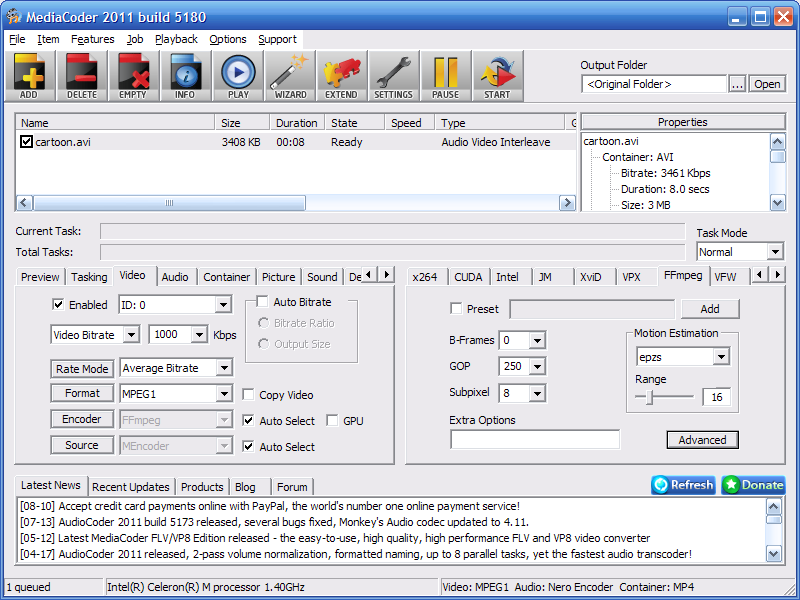Toggle Source Auto Select checkbox
Viewport: 800px width, 600px height.
pyautogui.click(x=248, y=446)
